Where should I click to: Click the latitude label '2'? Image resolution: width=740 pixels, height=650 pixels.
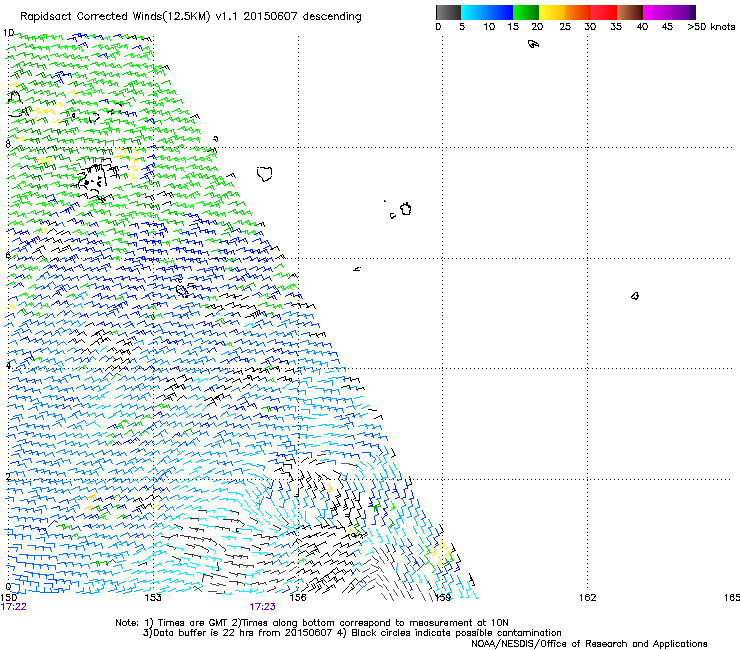(x=8, y=476)
